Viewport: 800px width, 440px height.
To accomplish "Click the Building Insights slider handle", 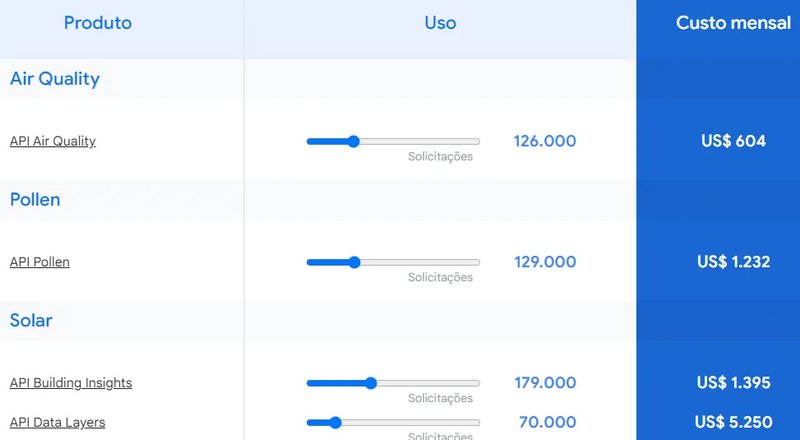I will point(371,383).
